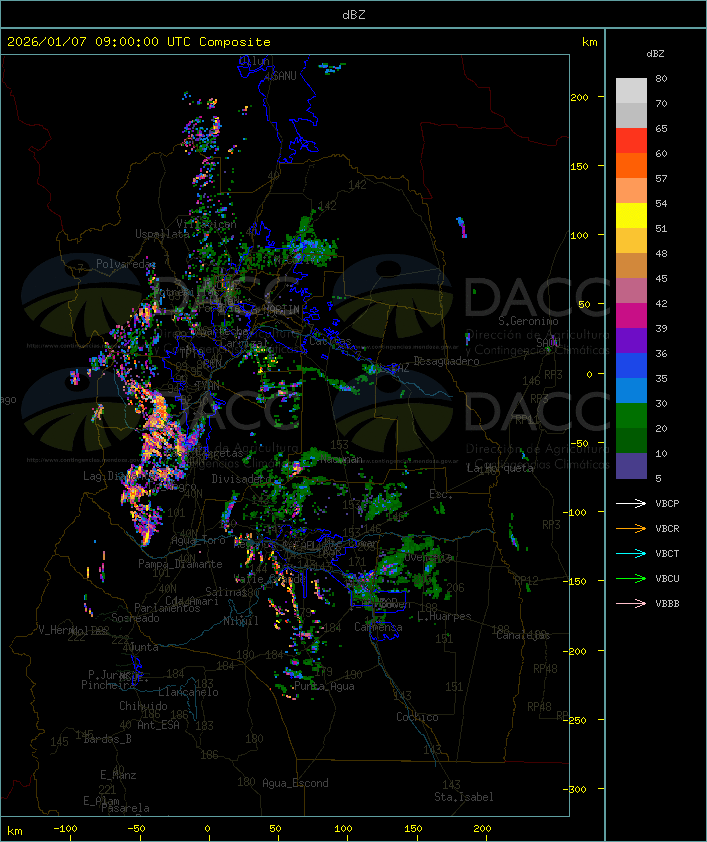Select the Punta_Agua label on map
707x842 pixels.
tap(324, 687)
